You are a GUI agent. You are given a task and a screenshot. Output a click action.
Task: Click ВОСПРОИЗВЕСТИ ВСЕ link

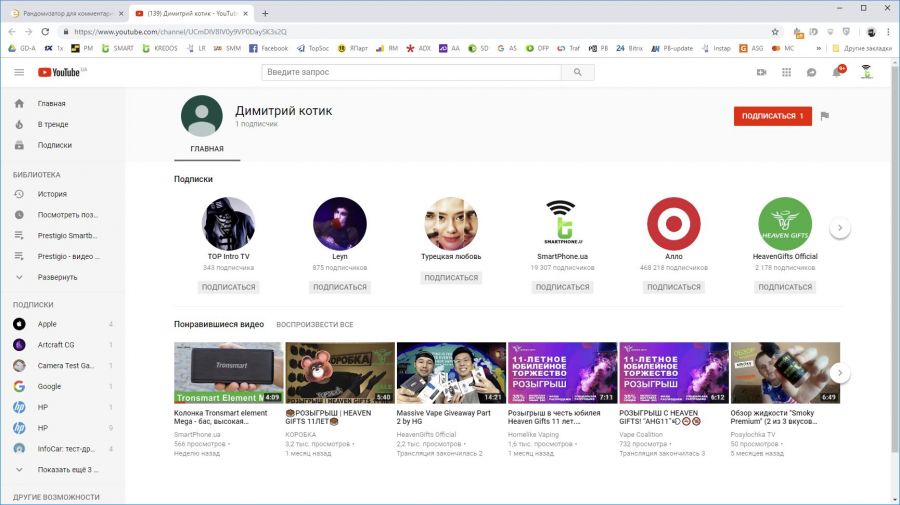[315, 325]
